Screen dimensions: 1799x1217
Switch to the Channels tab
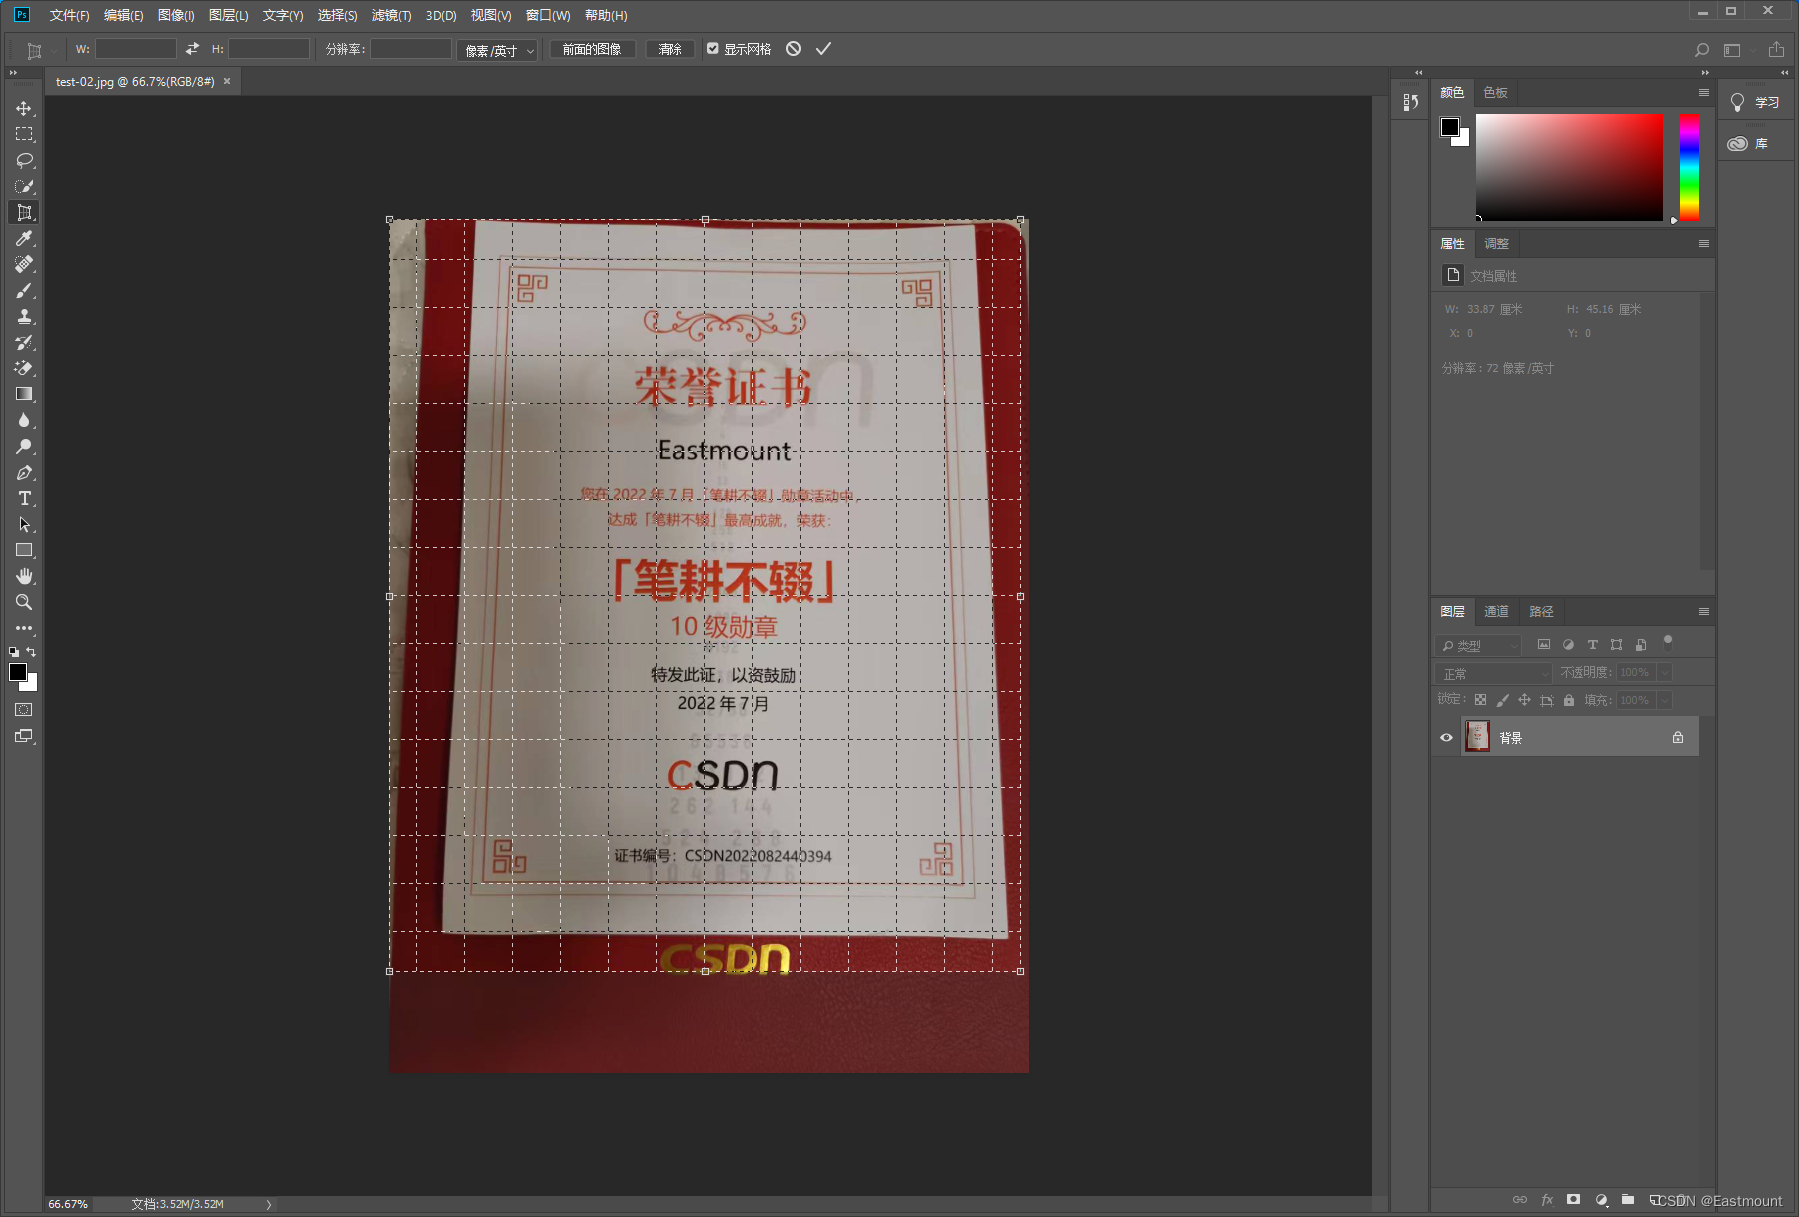pos(1496,612)
